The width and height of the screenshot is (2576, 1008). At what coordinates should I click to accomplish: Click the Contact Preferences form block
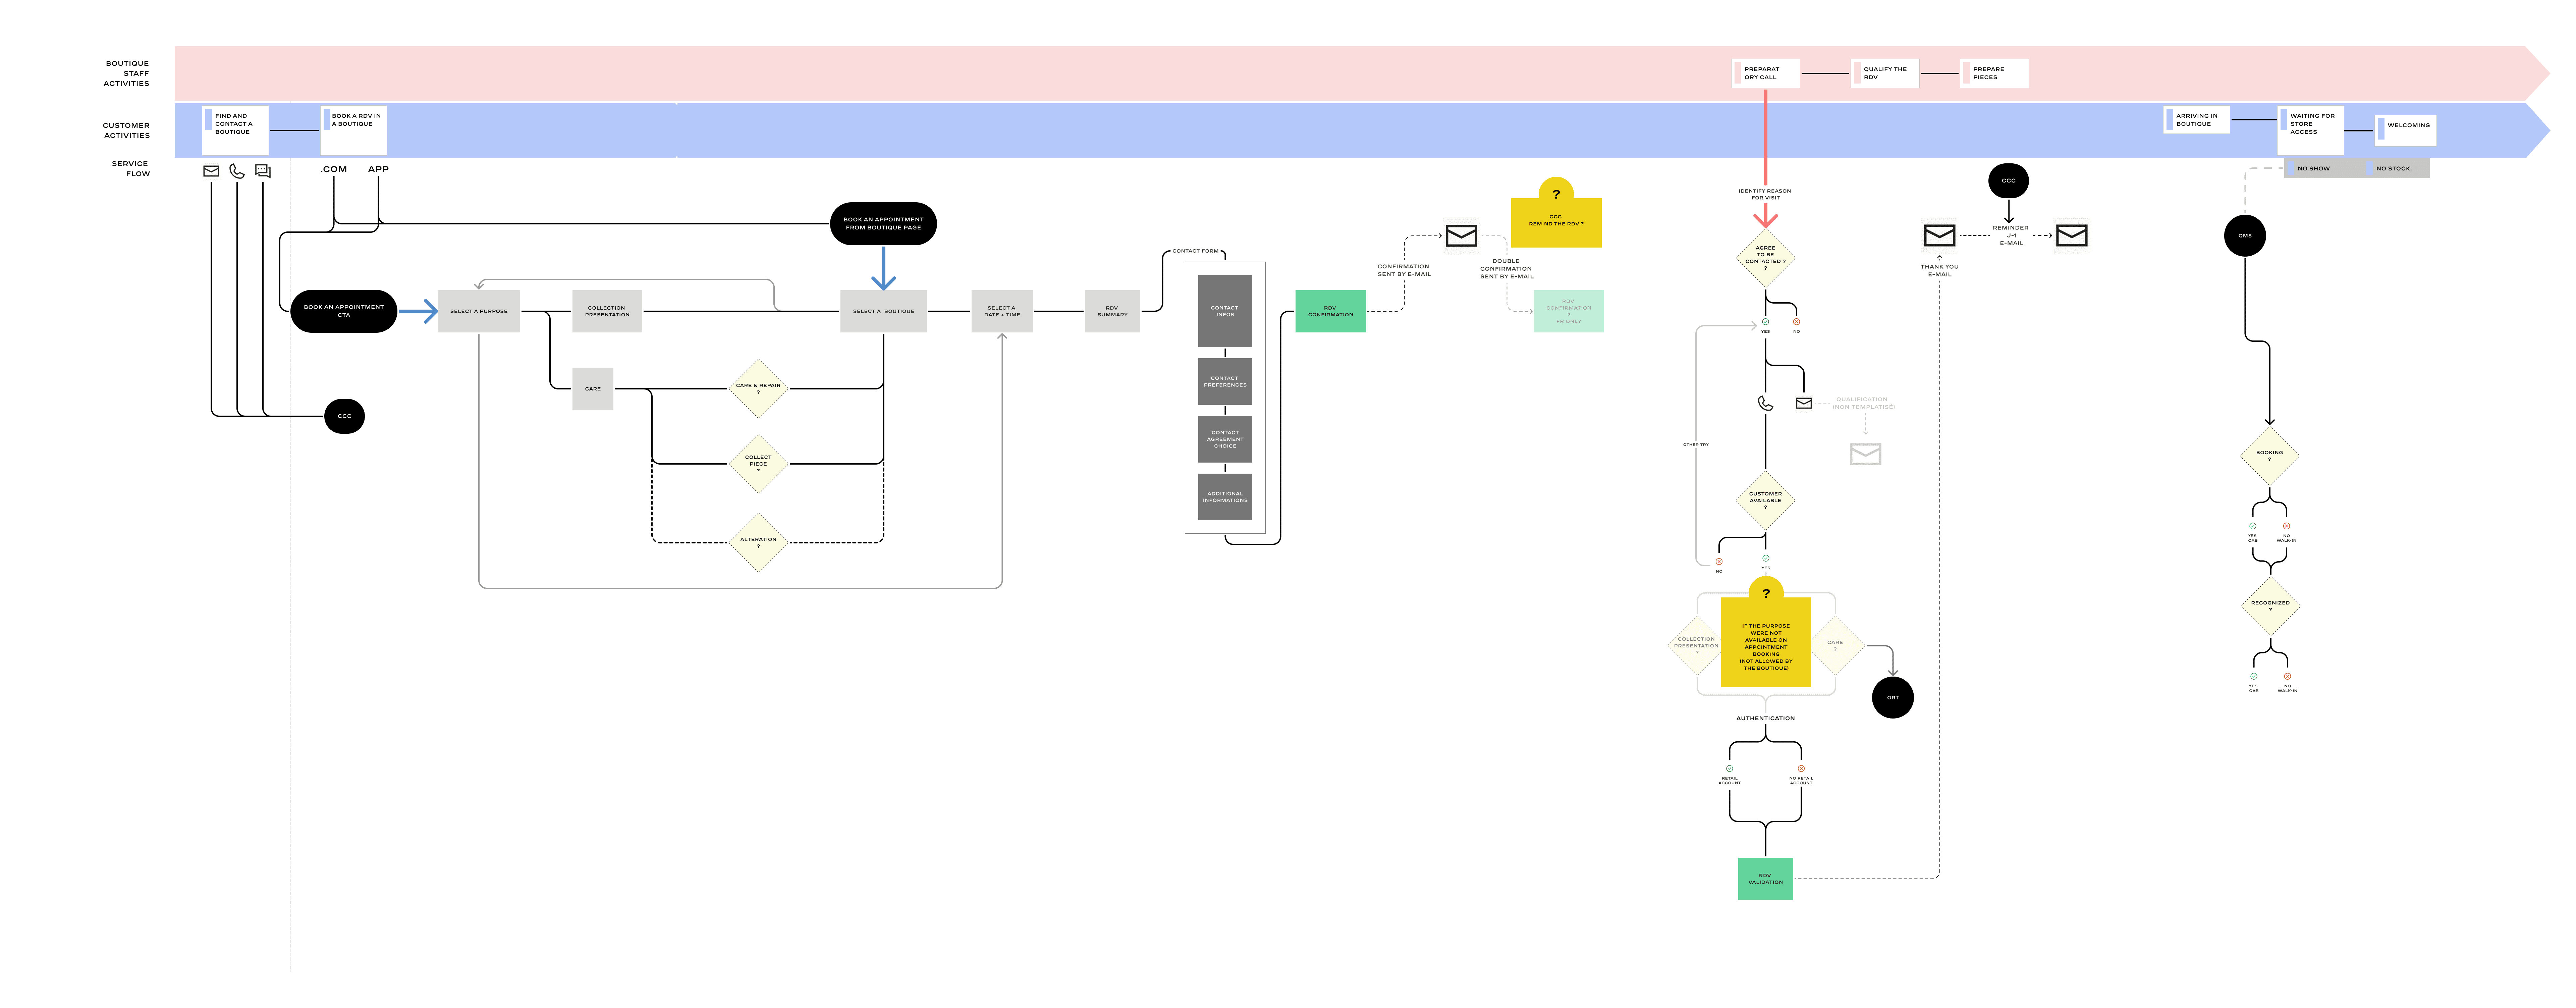pos(1225,382)
